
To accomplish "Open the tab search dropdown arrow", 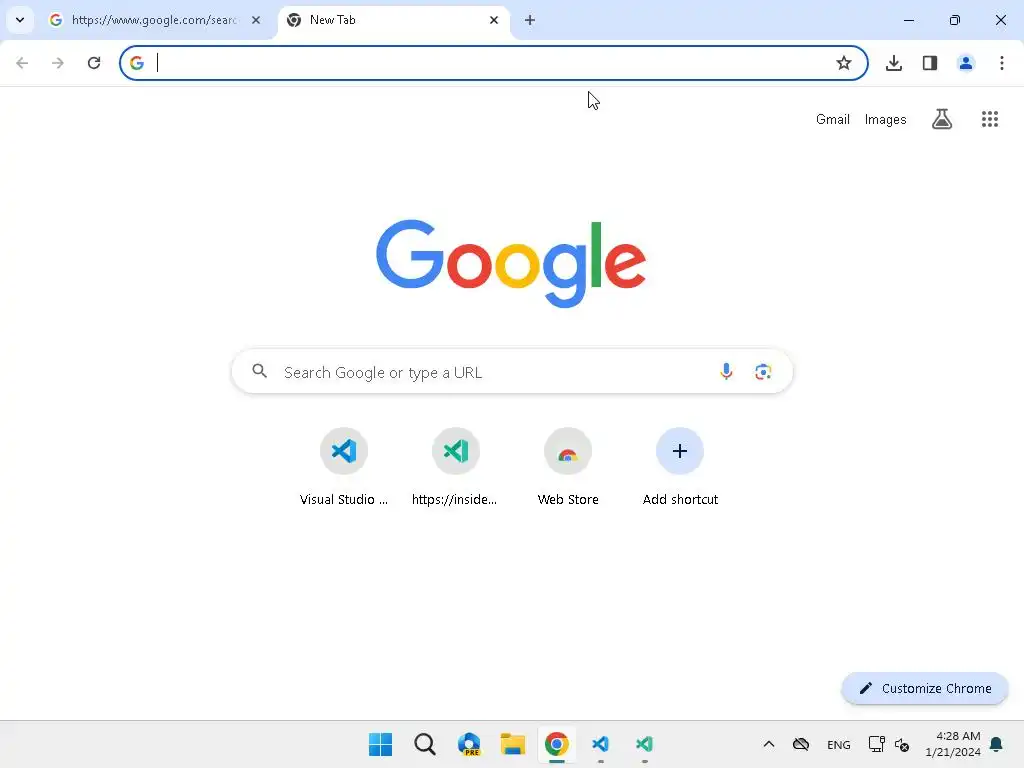I will pos(20,20).
